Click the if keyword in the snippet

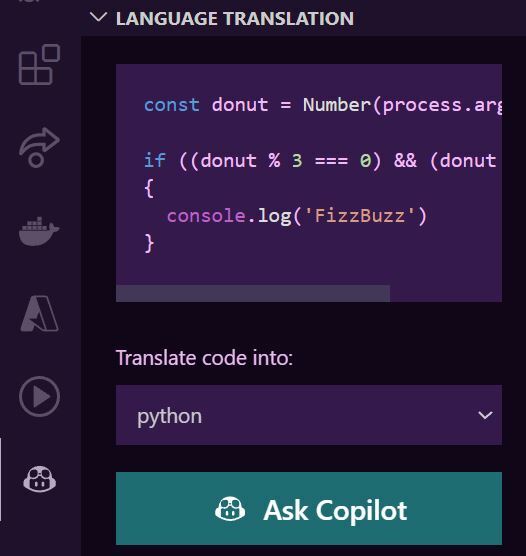(155, 160)
